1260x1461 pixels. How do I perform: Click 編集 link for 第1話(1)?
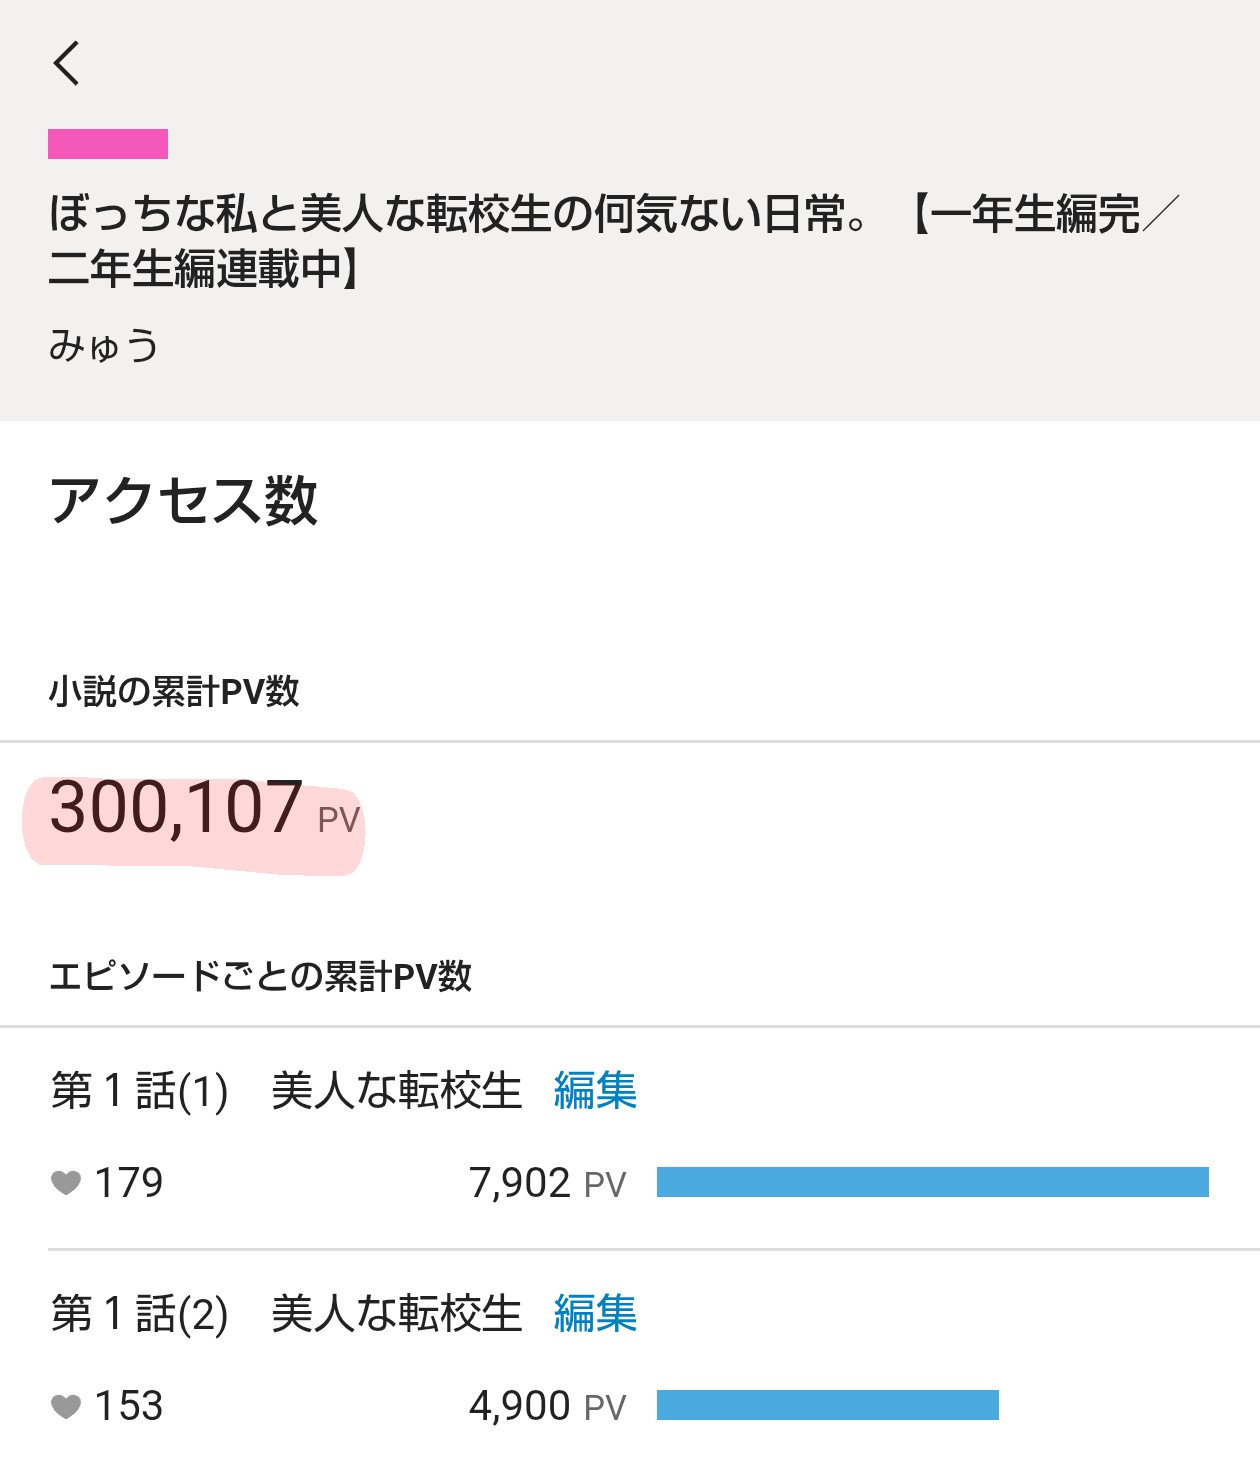[x=595, y=1090]
